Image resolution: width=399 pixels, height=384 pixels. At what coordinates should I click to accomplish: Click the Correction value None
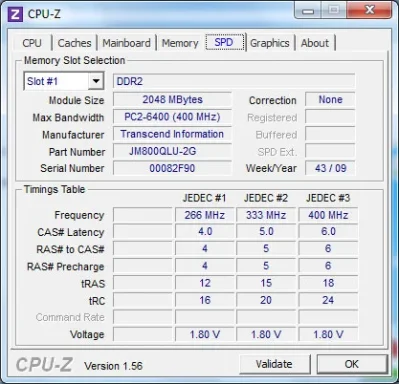click(330, 100)
